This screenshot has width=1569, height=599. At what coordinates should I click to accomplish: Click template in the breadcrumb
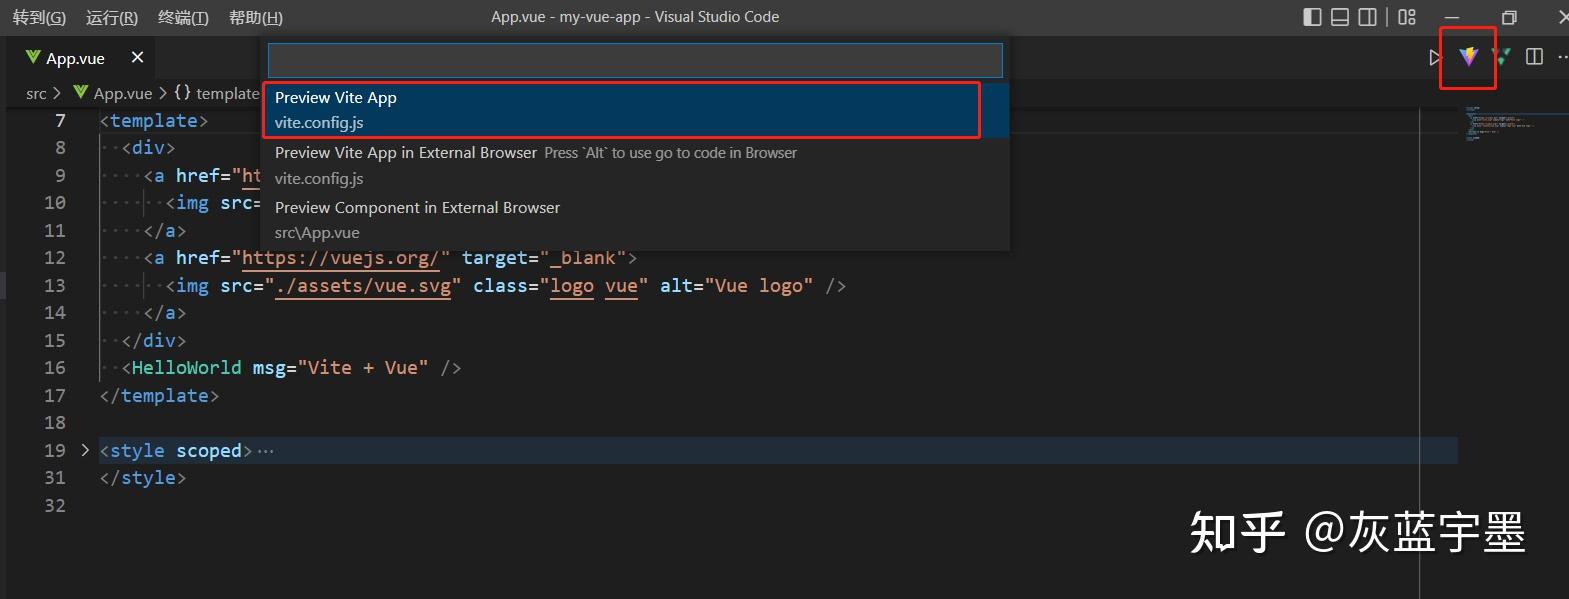[227, 93]
